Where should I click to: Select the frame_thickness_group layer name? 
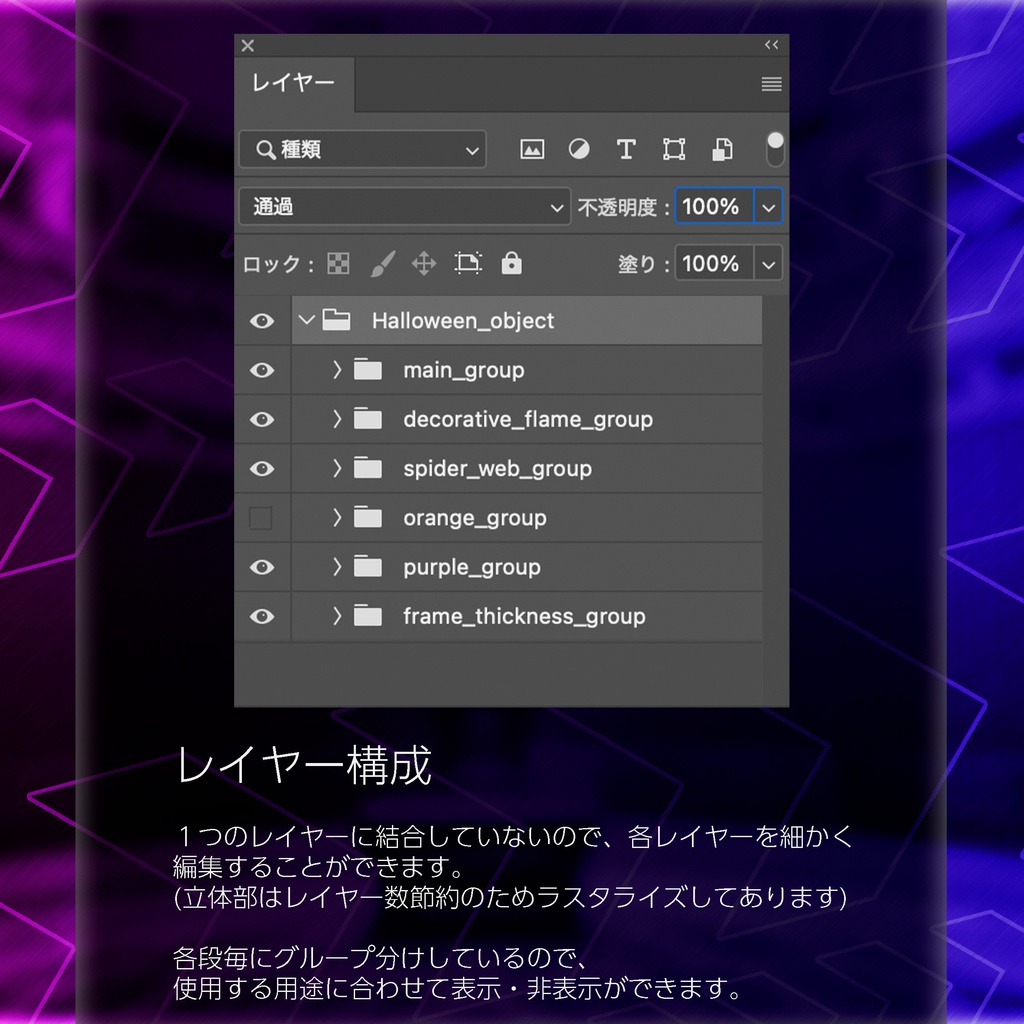point(524,616)
